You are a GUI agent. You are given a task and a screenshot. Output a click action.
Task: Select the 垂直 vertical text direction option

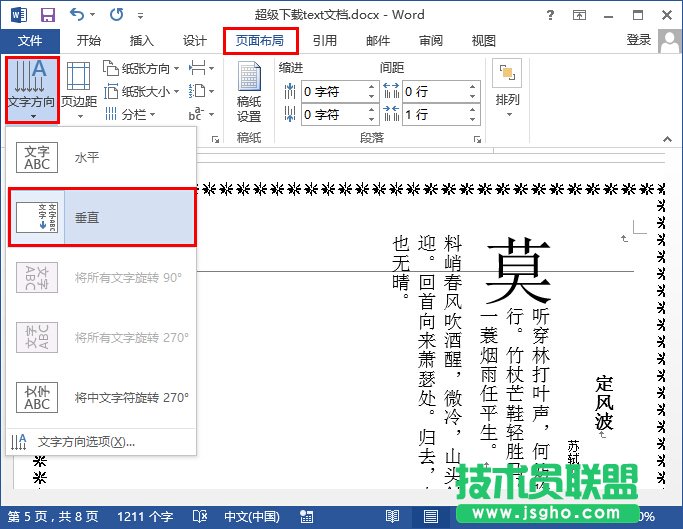point(102,216)
